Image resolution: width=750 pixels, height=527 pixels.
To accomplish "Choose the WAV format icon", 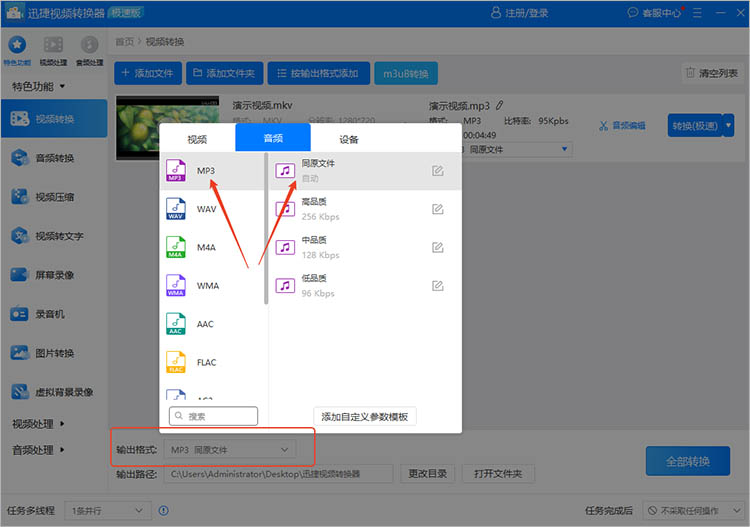I will point(176,209).
